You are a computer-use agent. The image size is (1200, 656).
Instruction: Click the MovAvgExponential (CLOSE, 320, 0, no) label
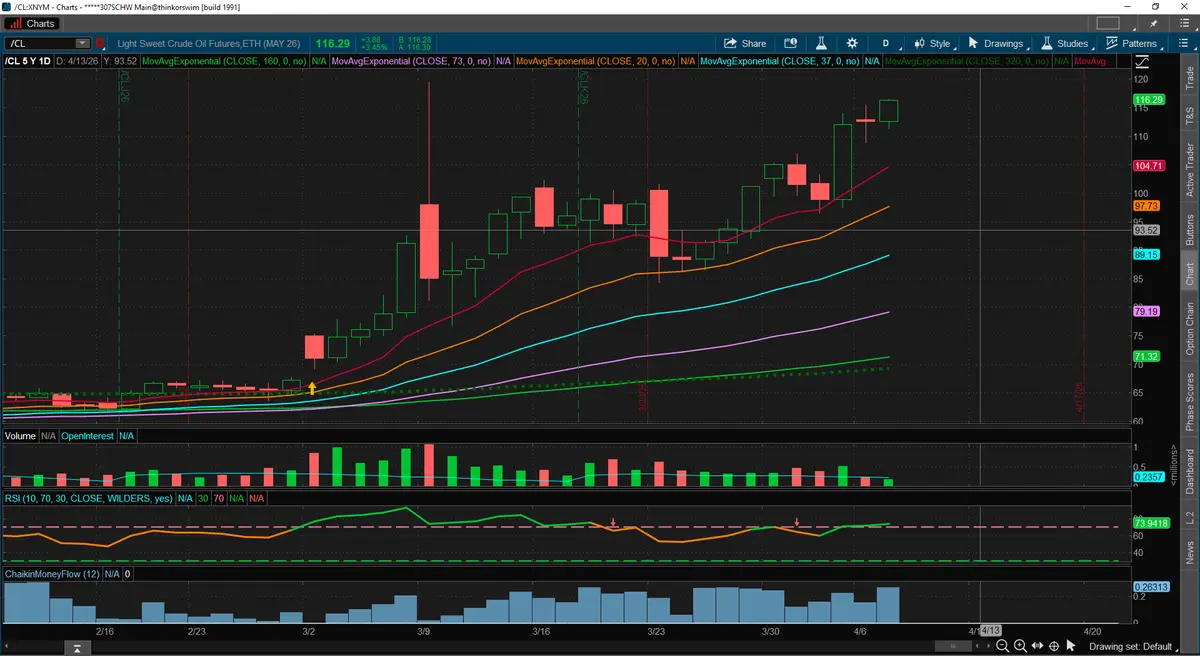(967, 62)
